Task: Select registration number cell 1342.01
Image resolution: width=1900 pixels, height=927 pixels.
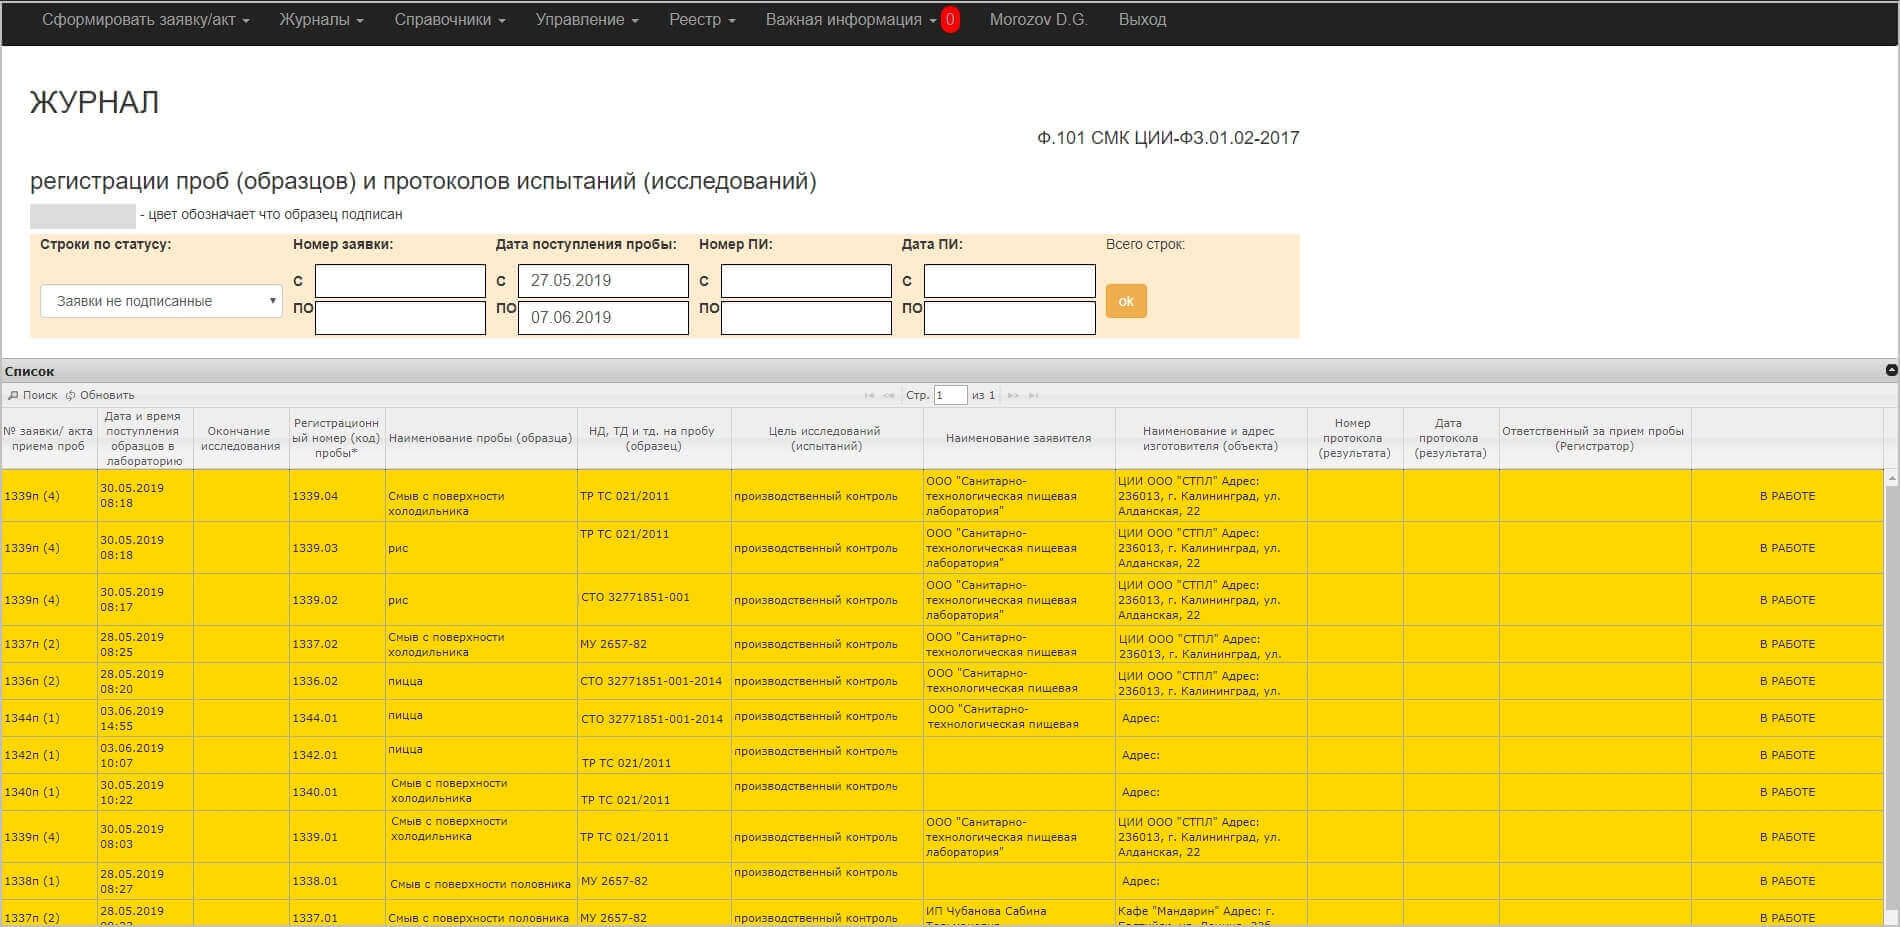Action: pyautogui.click(x=336, y=755)
